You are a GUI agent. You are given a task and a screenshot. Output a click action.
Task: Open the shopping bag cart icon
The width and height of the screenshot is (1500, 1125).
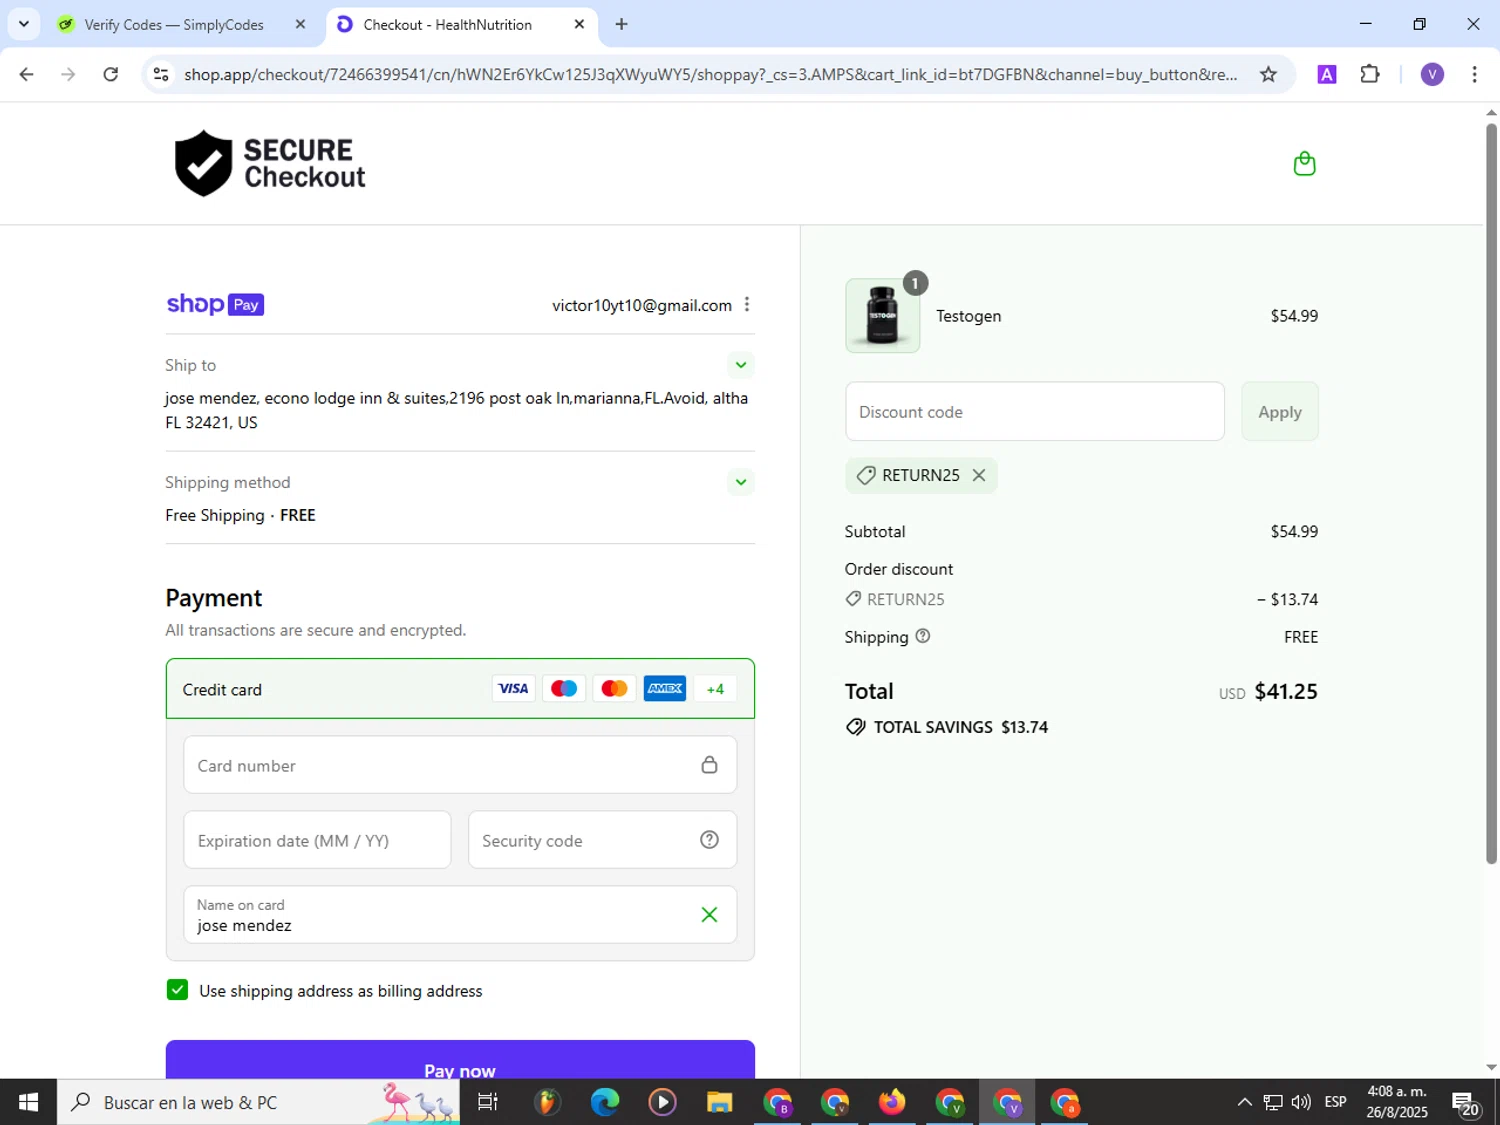coord(1304,163)
